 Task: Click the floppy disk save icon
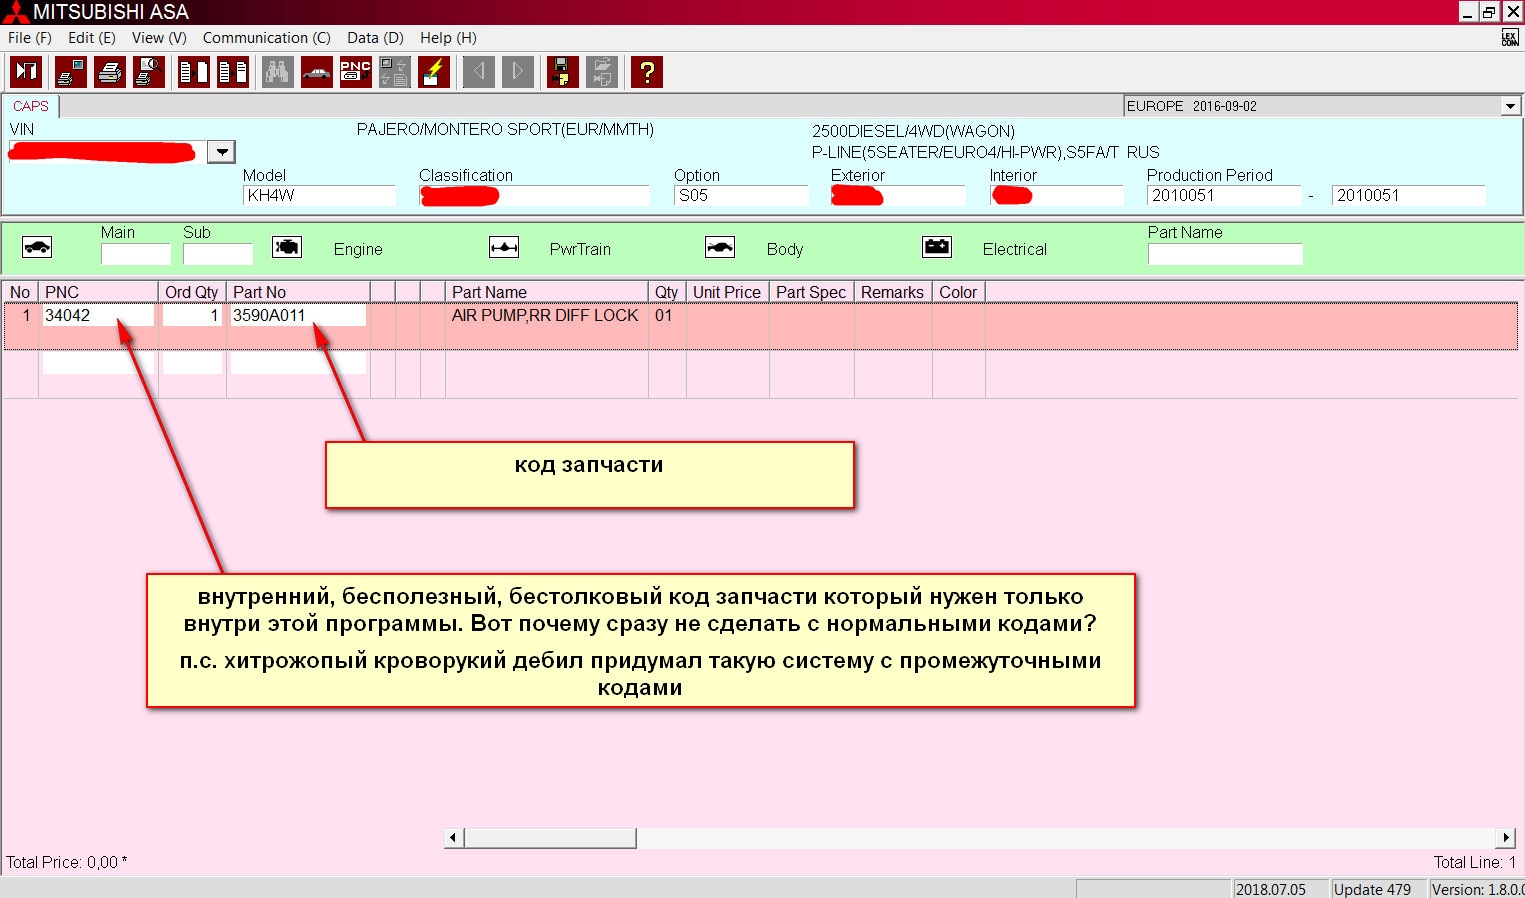point(563,72)
